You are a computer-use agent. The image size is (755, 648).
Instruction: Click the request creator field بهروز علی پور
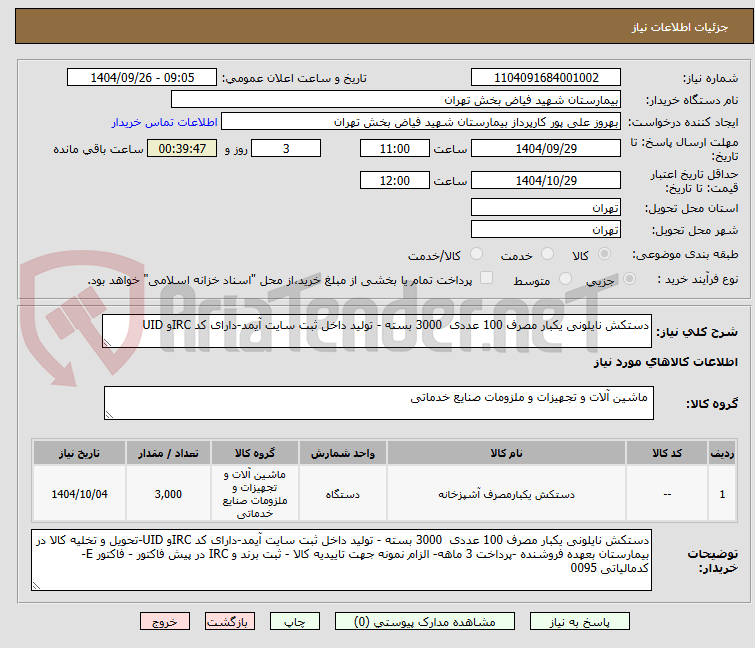click(x=421, y=122)
